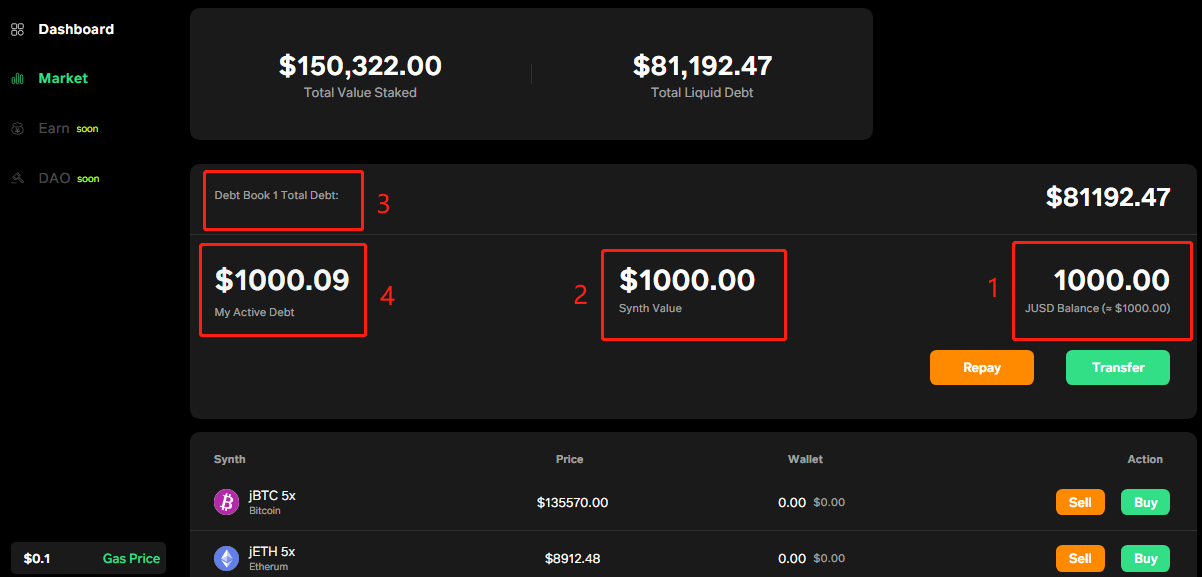Click the Market bar-chart icon
Viewport: 1202px width, 577px height.
point(17,78)
